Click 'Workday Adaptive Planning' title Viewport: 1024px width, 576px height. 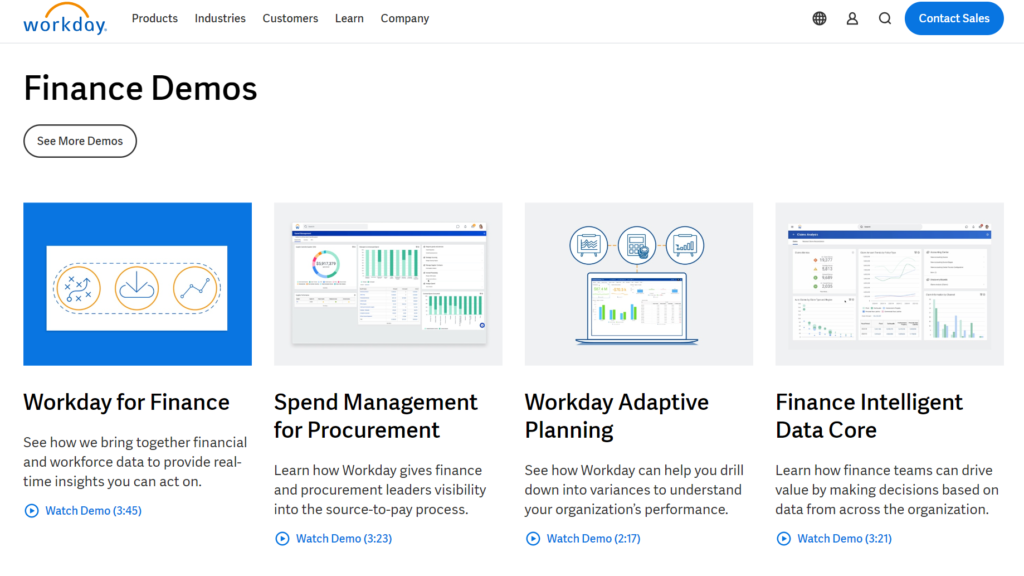[616, 416]
